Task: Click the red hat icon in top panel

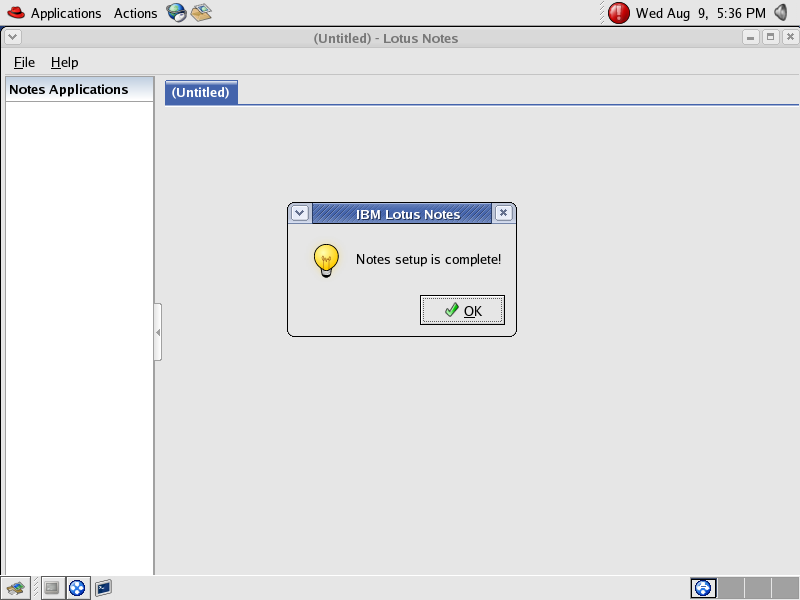Action: coord(16,12)
